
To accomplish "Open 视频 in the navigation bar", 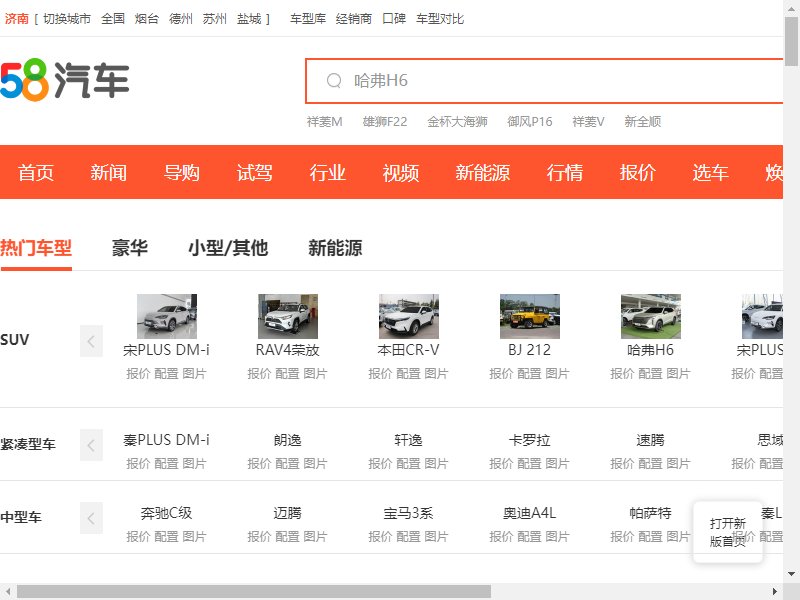I will [x=401, y=172].
